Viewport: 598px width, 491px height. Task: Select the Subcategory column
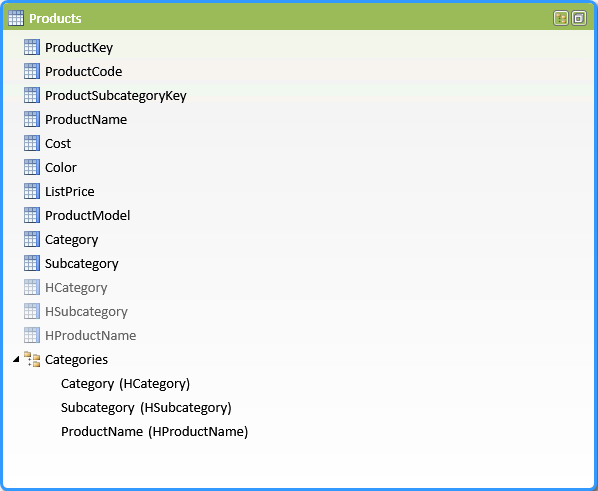[x=82, y=264]
